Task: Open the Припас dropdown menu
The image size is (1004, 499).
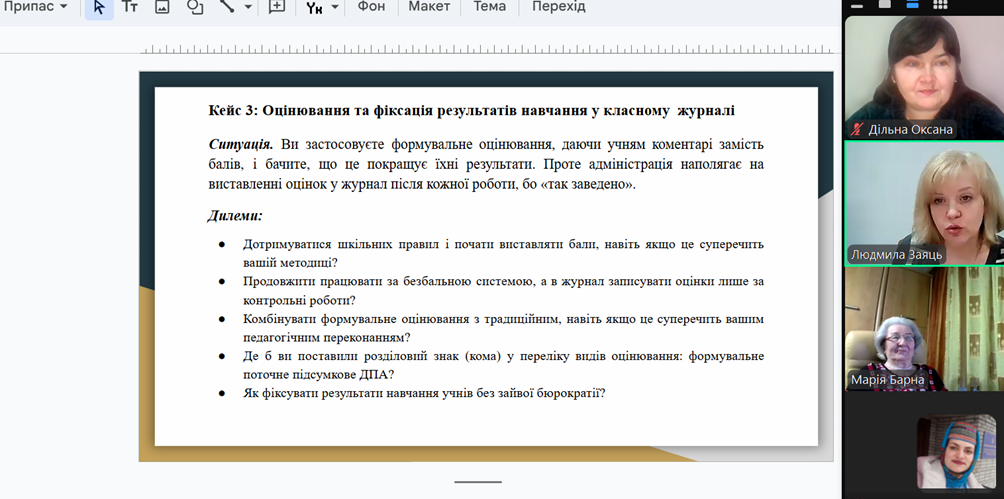Action: click(x=36, y=7)
